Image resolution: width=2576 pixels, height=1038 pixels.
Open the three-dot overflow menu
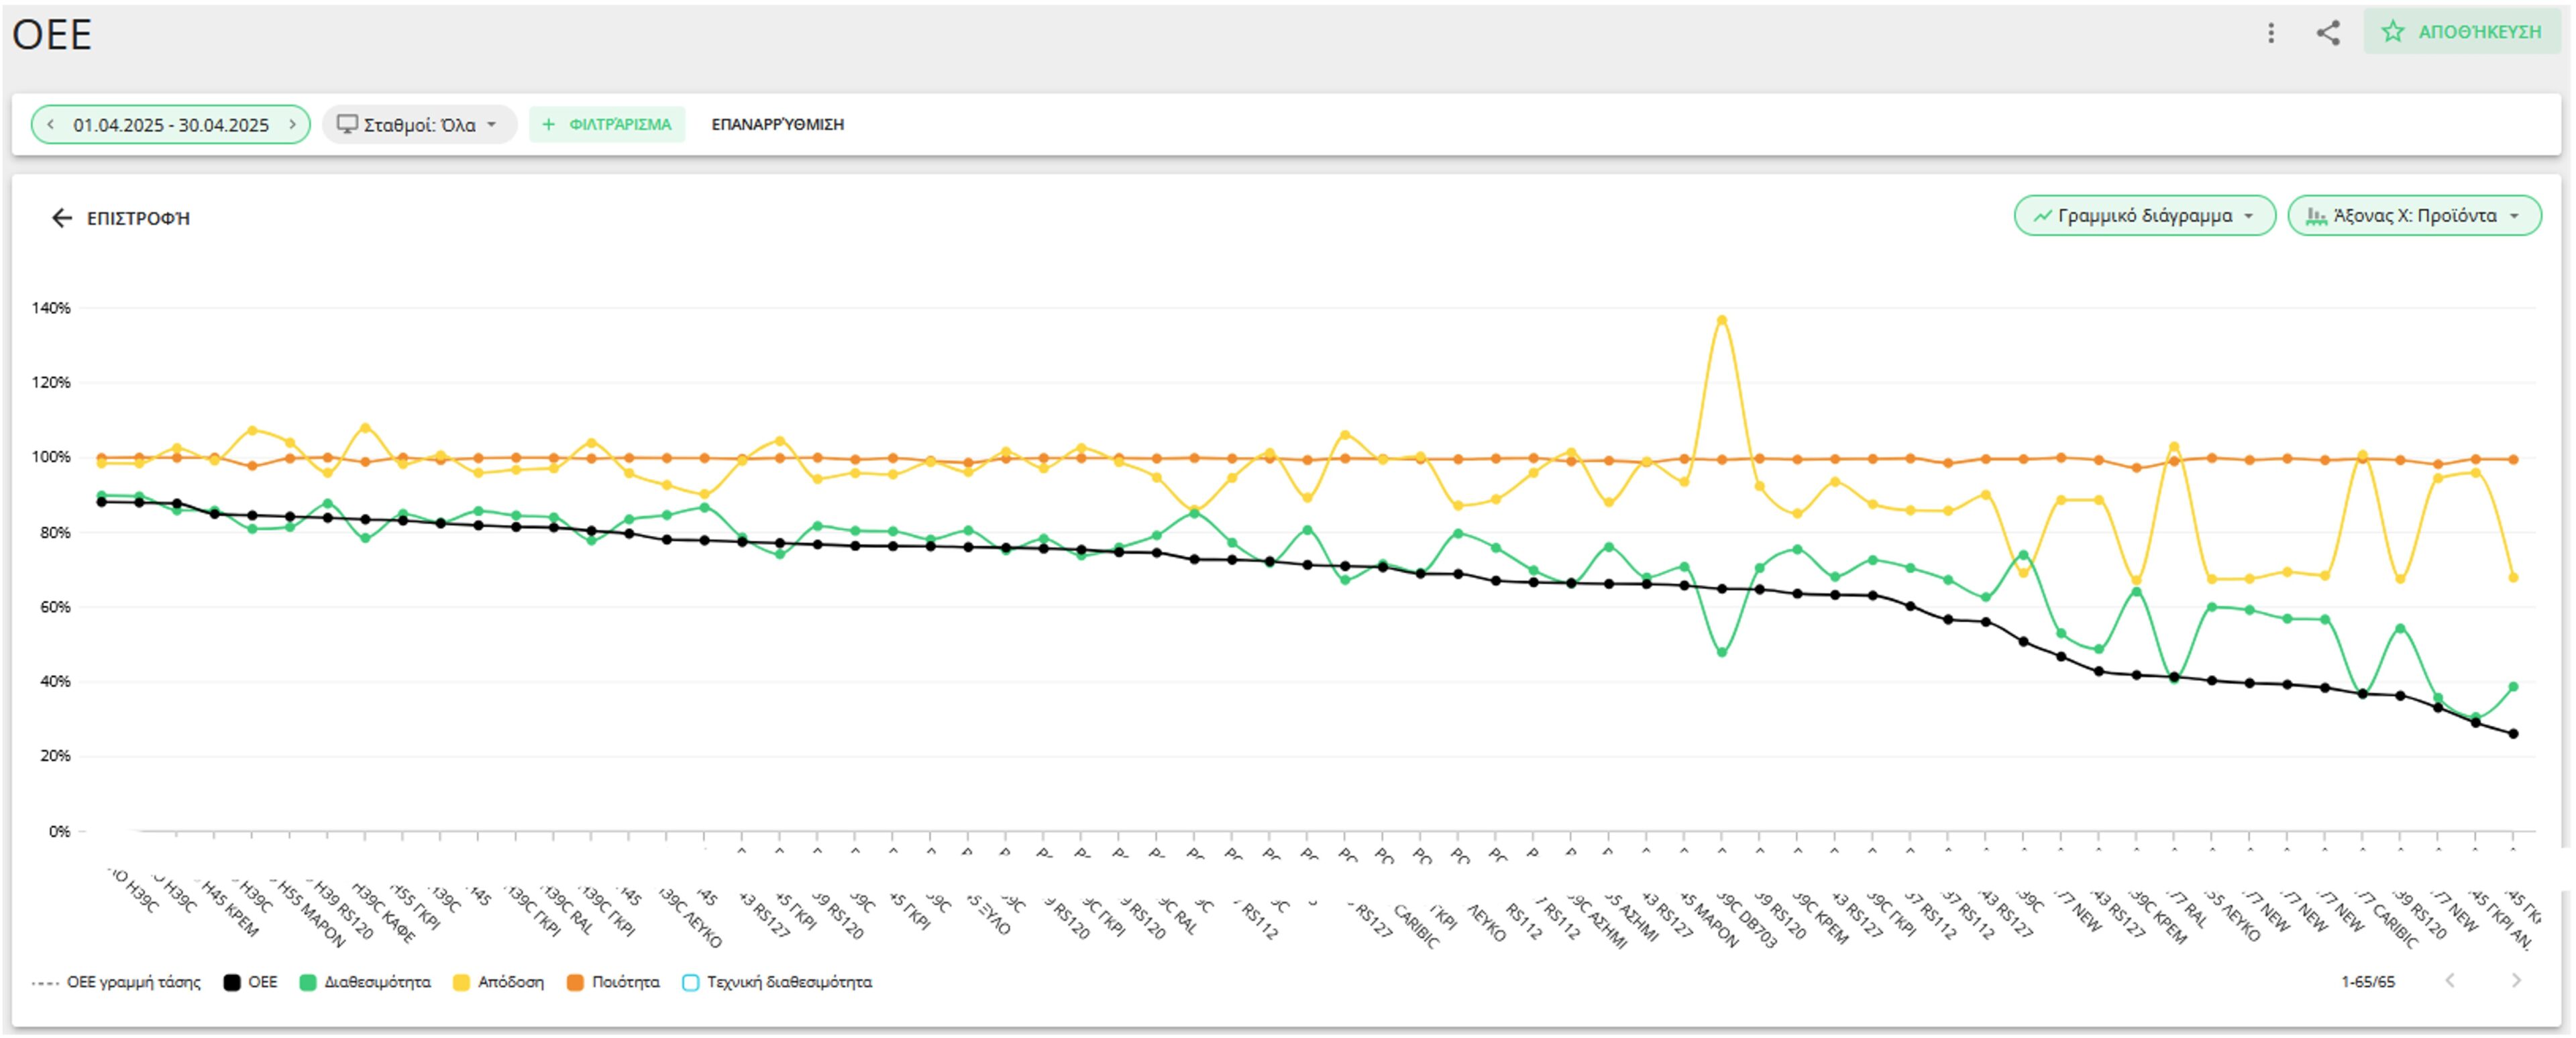pyautogui.click(x=2272, y=33)
